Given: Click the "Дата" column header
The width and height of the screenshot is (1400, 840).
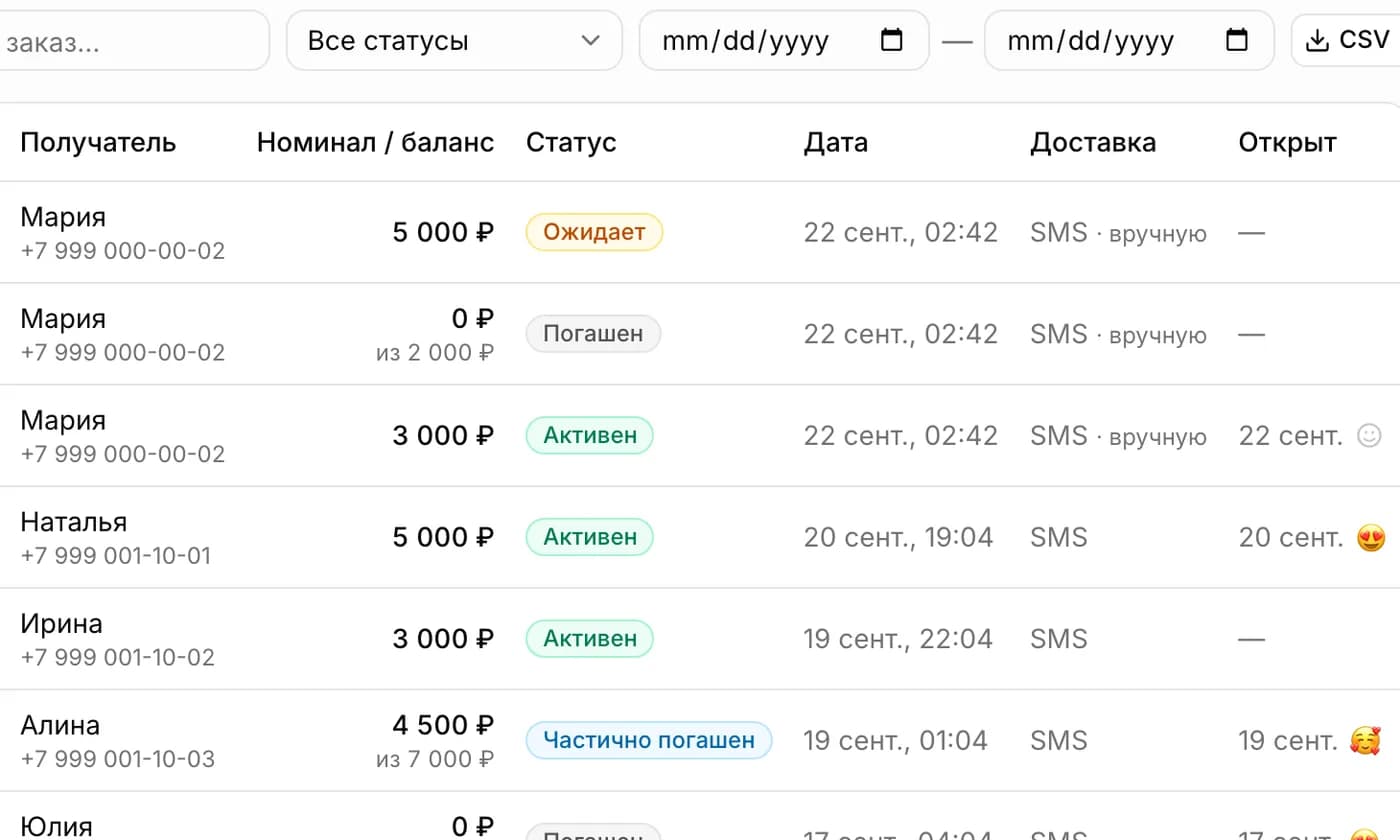Looking at the screenshot, I should point(836,142).
